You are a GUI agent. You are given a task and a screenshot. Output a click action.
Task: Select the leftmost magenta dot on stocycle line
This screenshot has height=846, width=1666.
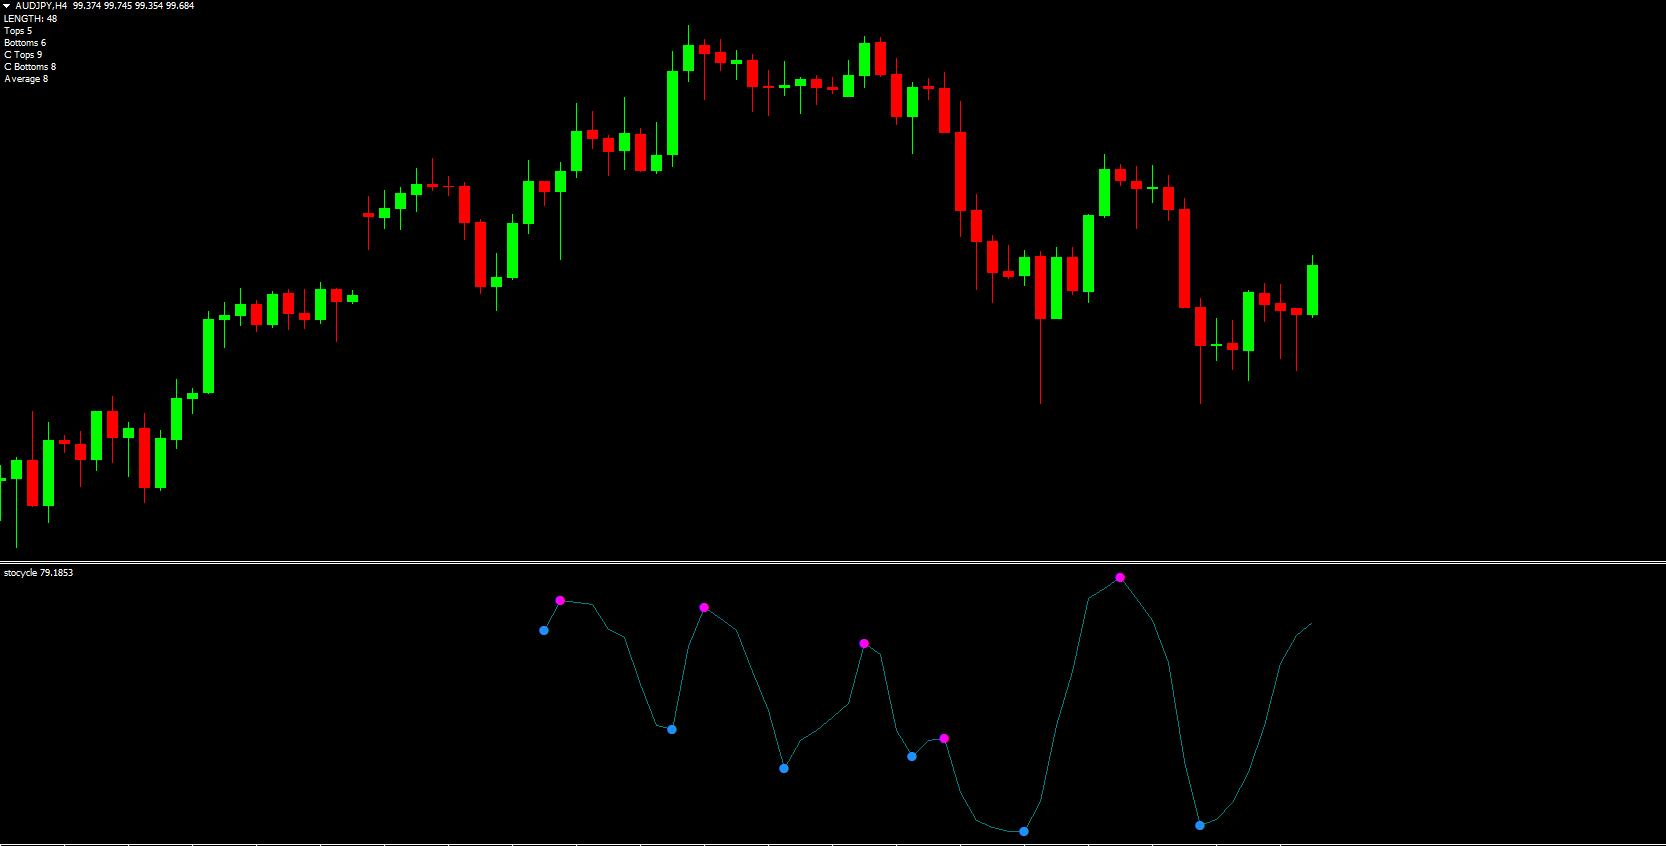[x=560, y=600]
